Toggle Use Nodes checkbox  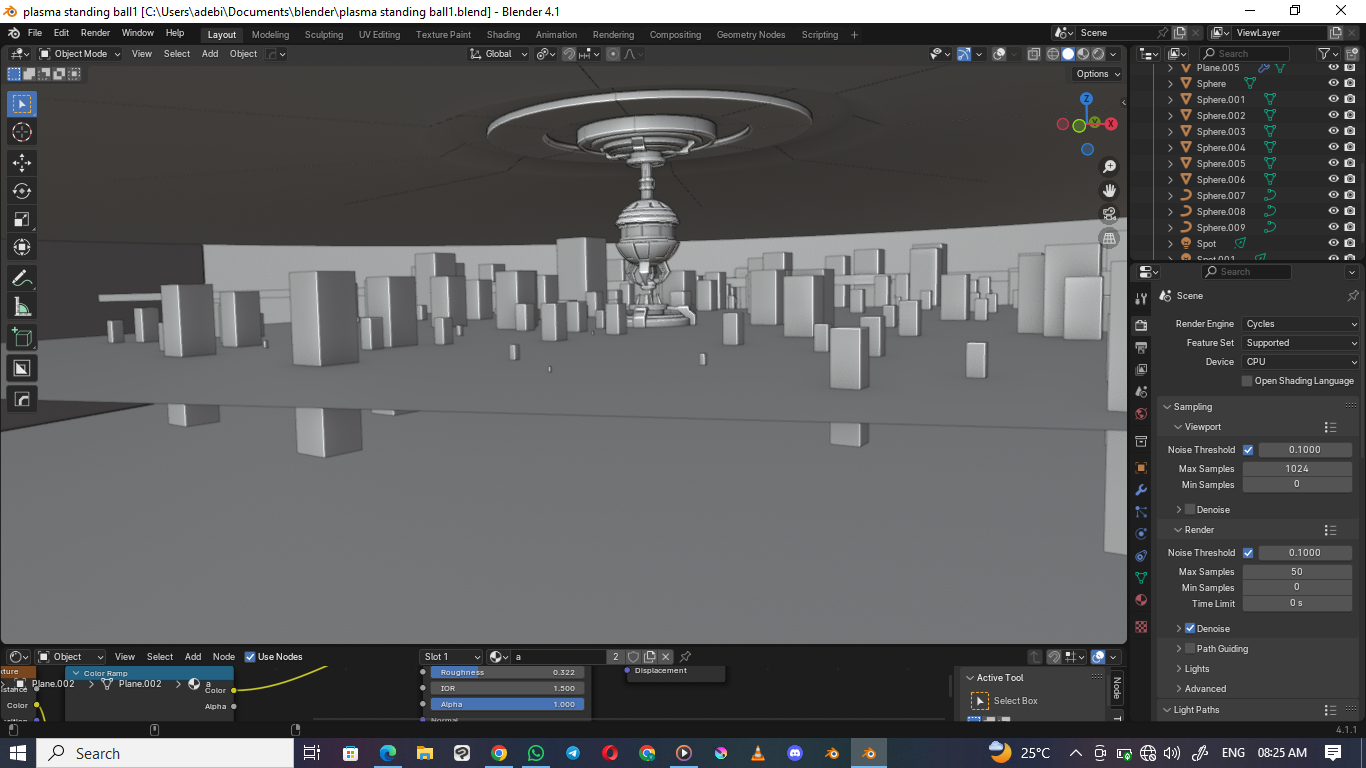click(x=250, y=657)
